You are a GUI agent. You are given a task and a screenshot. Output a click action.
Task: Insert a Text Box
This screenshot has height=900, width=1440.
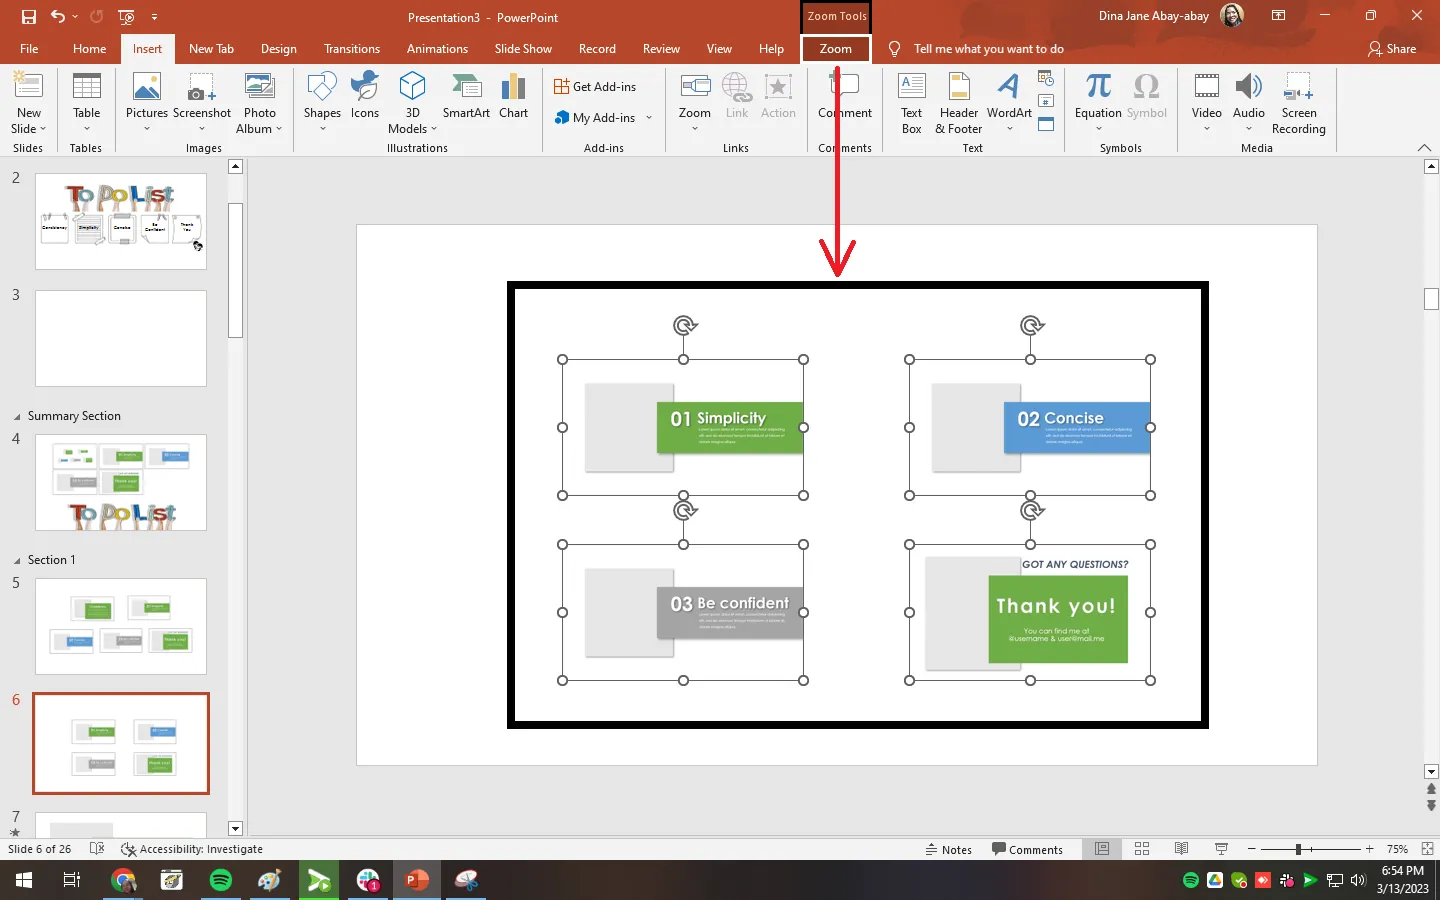coord(911,102)
